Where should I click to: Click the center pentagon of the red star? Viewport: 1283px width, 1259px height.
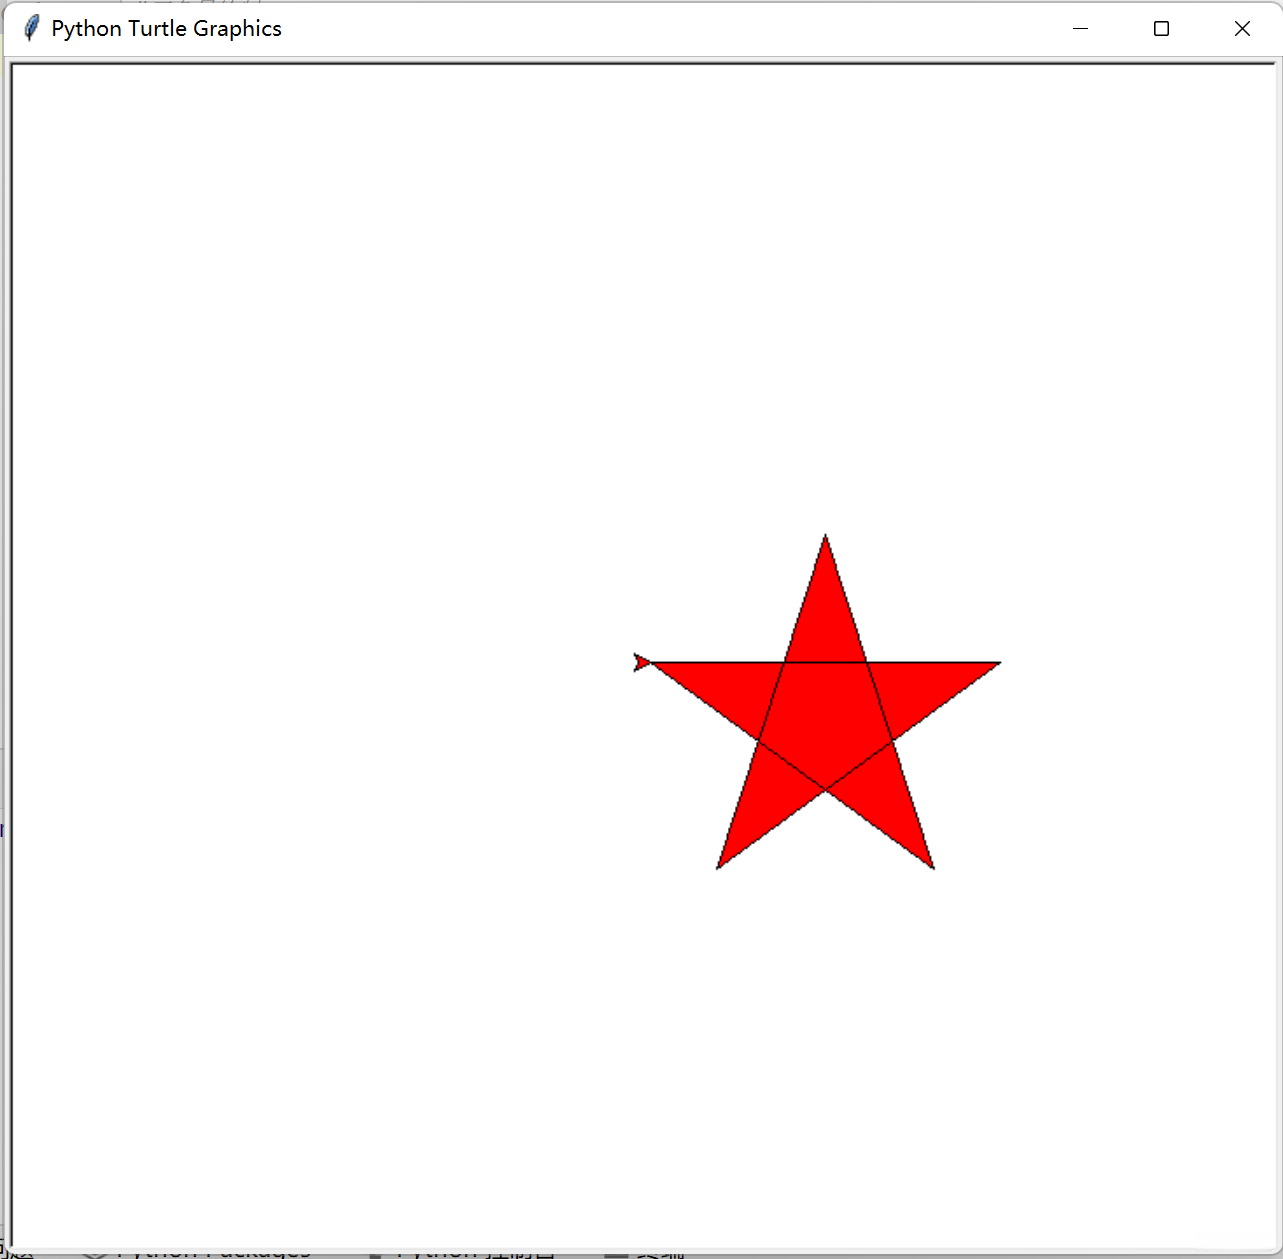(x=826, y=720)
